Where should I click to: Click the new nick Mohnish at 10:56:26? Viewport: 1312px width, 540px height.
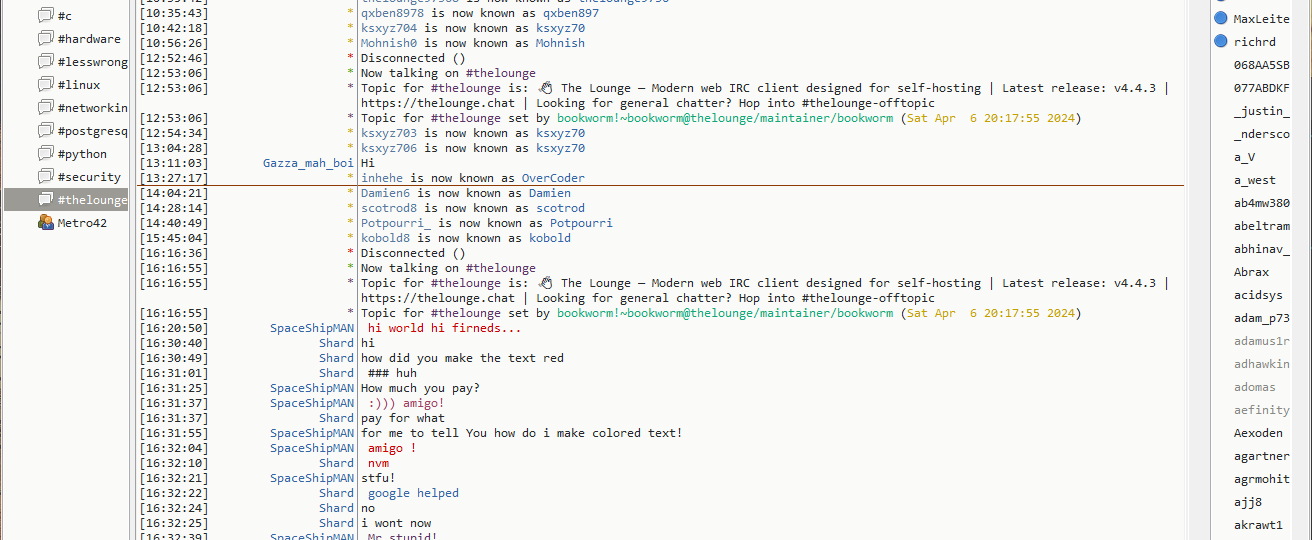click(x=560, y=43)
